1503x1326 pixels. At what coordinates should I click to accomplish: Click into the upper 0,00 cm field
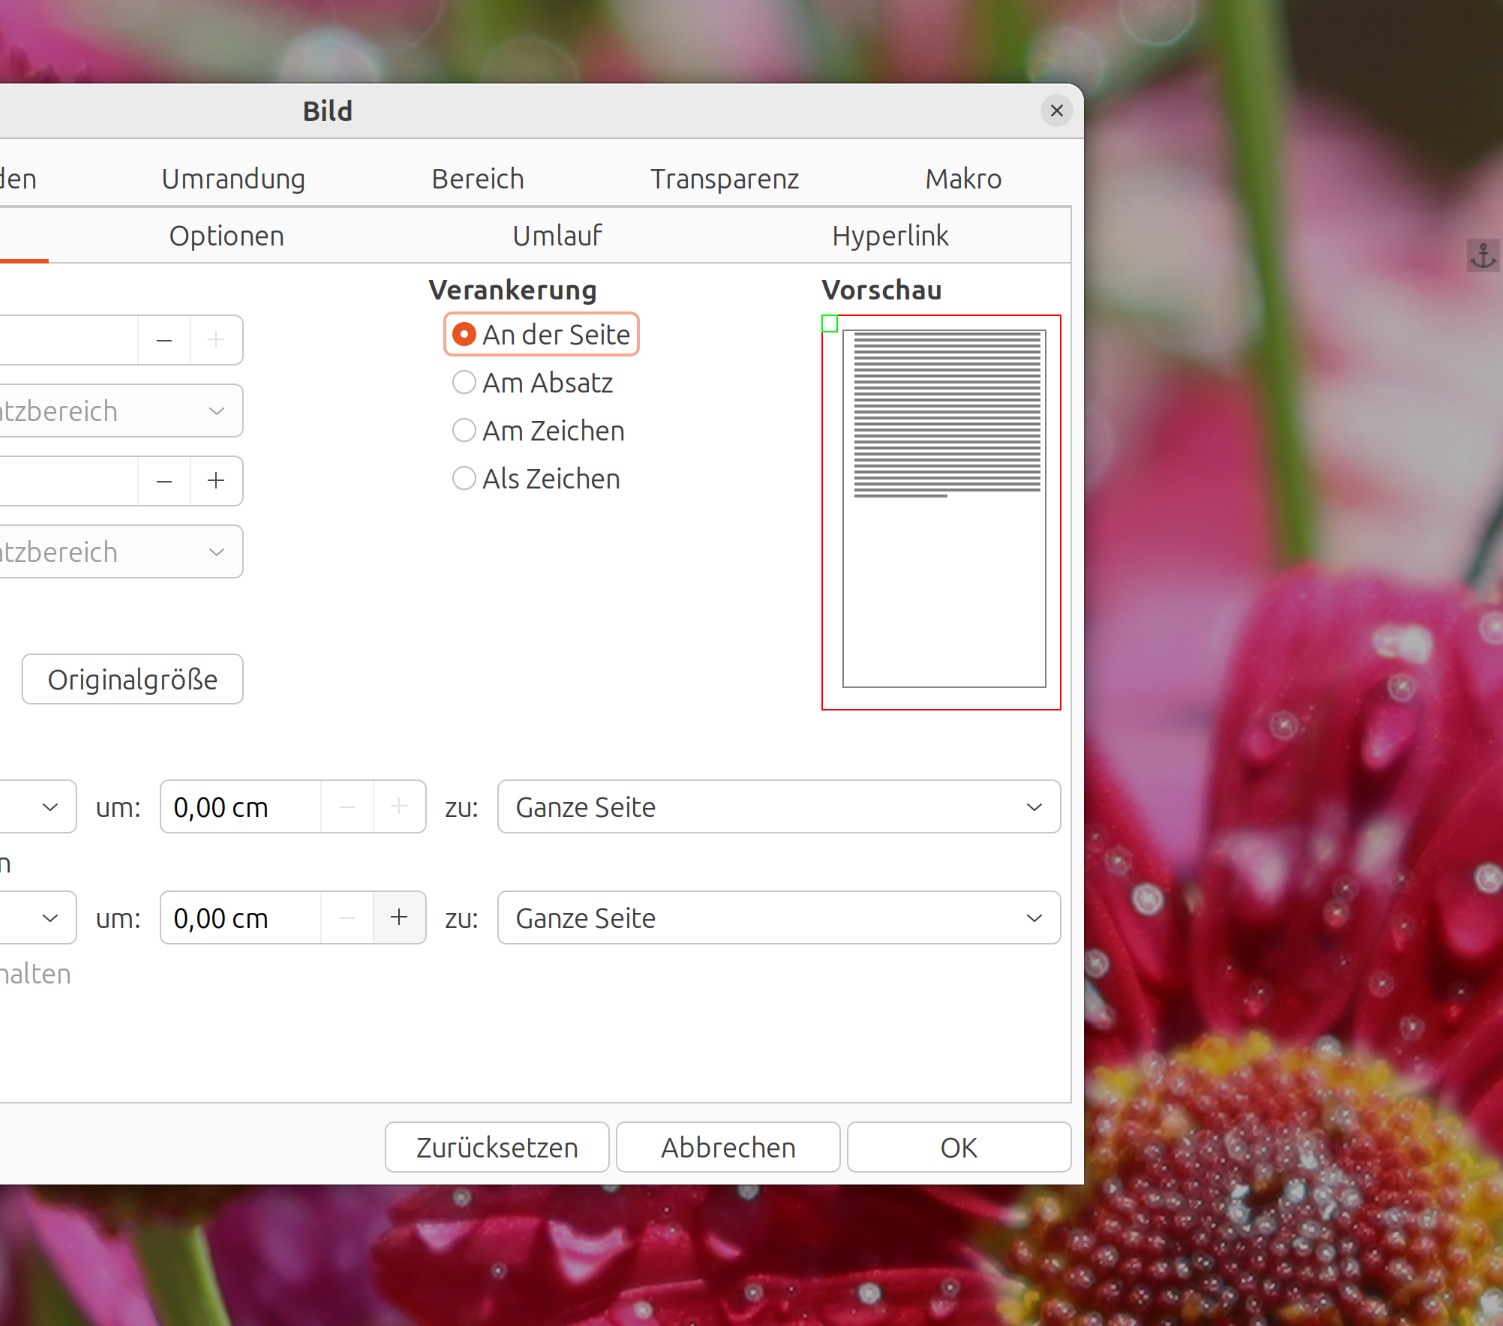[240, 807]
